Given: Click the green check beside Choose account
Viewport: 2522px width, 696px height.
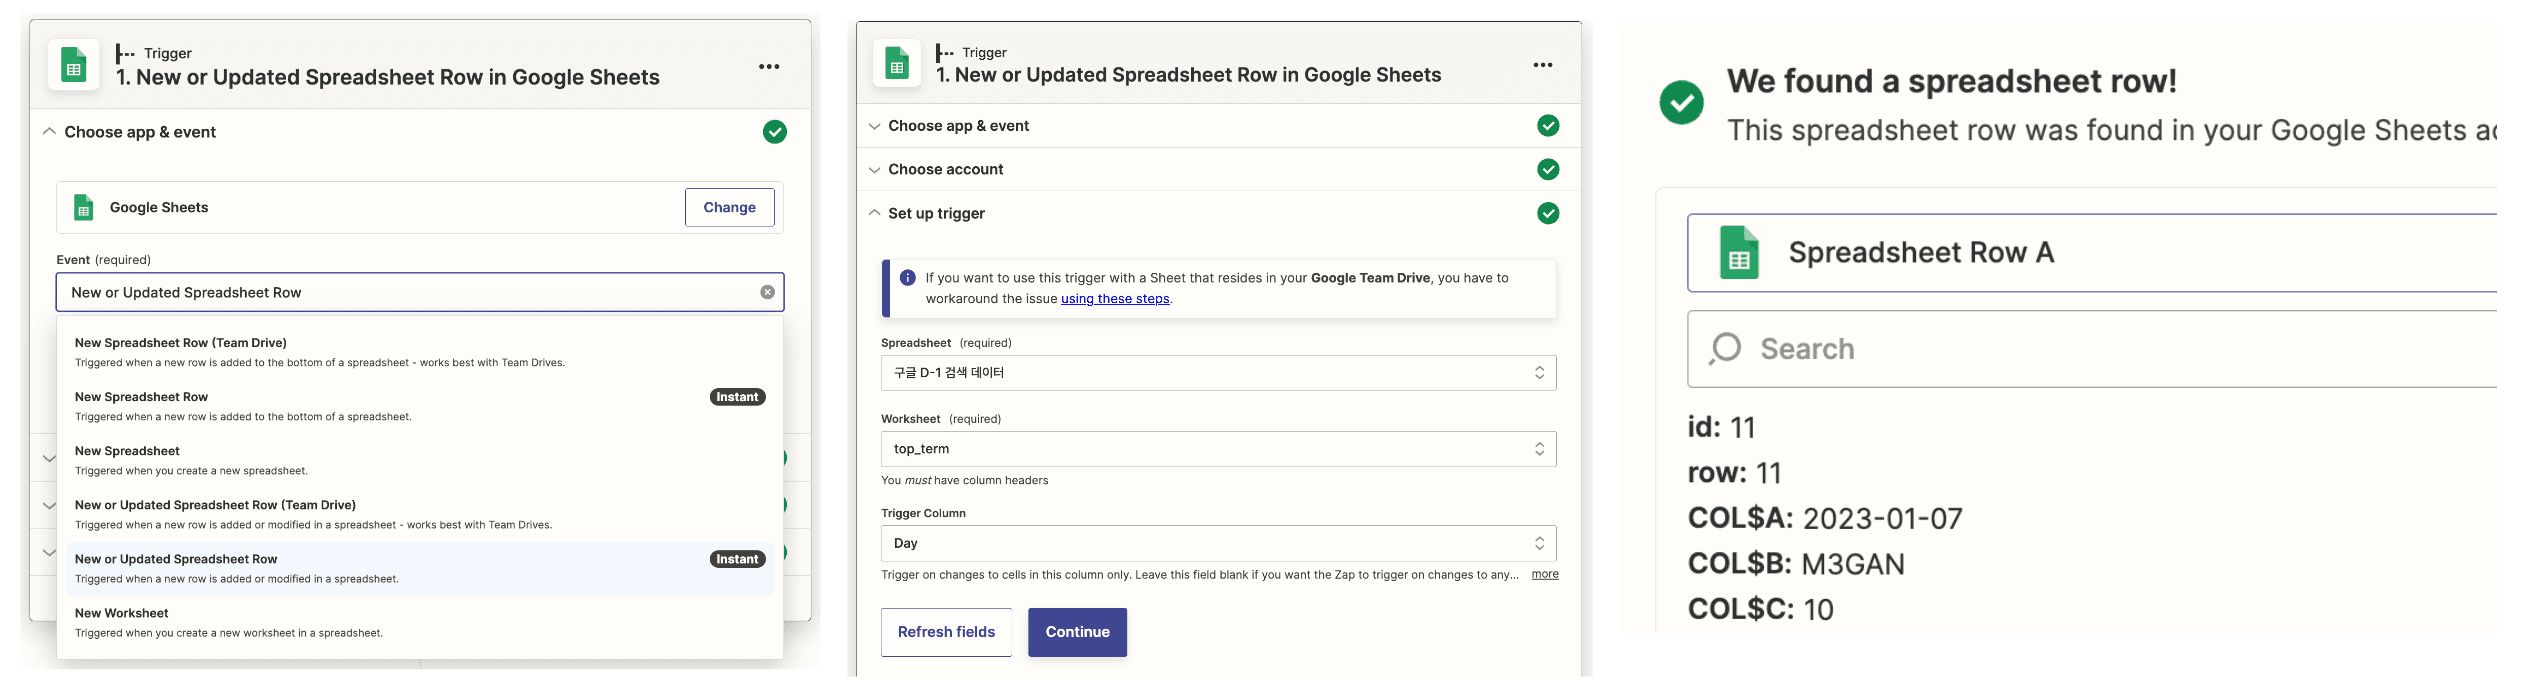Looking at the screenshot, I should point(1548,169).
